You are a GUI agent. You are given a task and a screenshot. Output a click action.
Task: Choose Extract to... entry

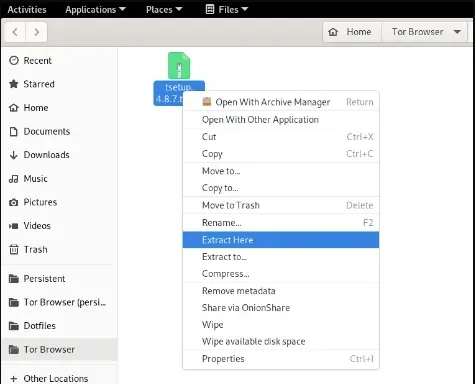pos(281,257)
